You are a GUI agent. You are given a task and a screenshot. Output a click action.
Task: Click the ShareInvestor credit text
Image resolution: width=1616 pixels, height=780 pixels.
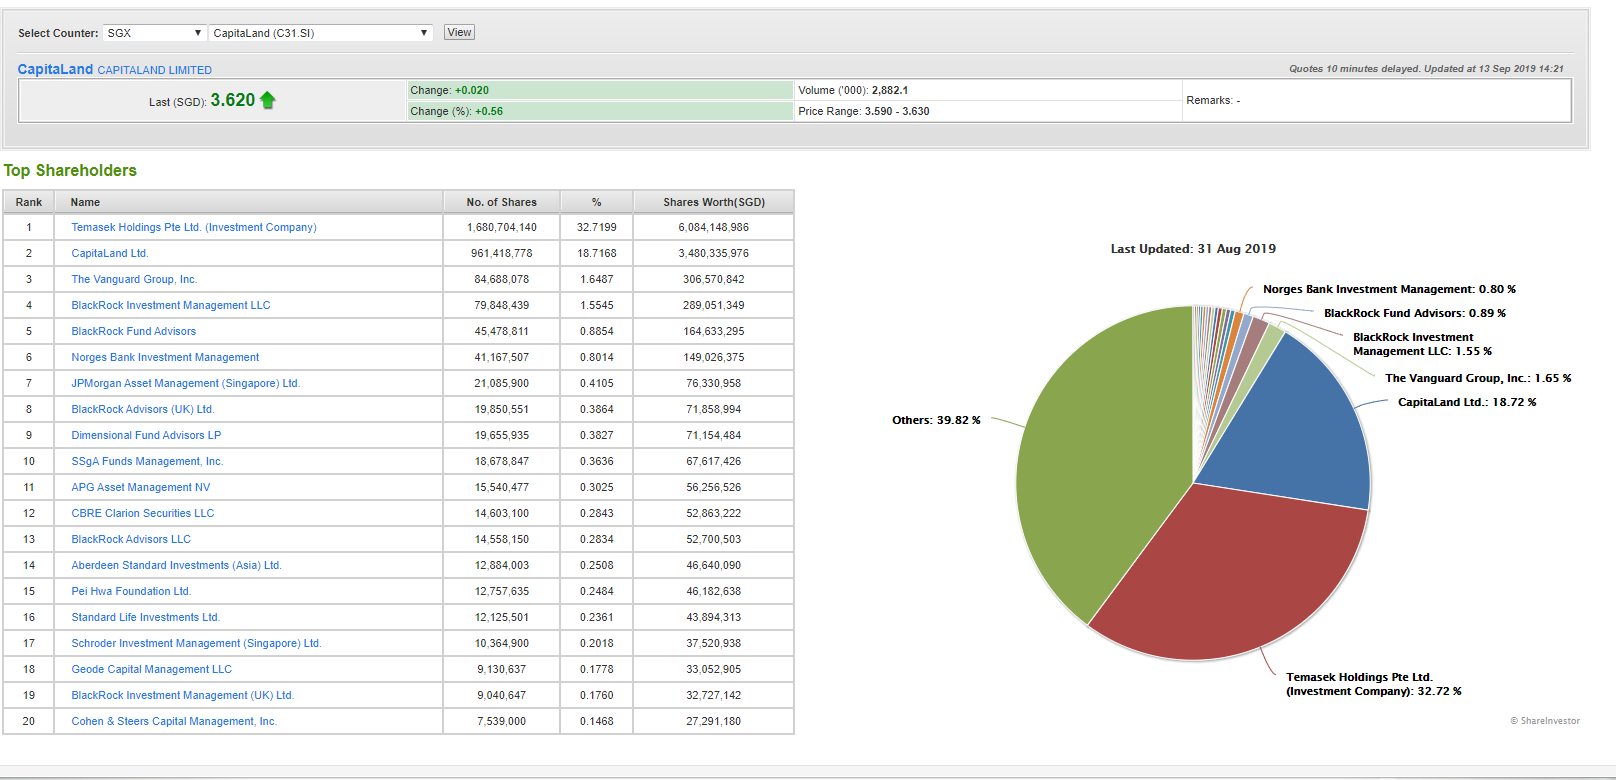[1545, 721]
